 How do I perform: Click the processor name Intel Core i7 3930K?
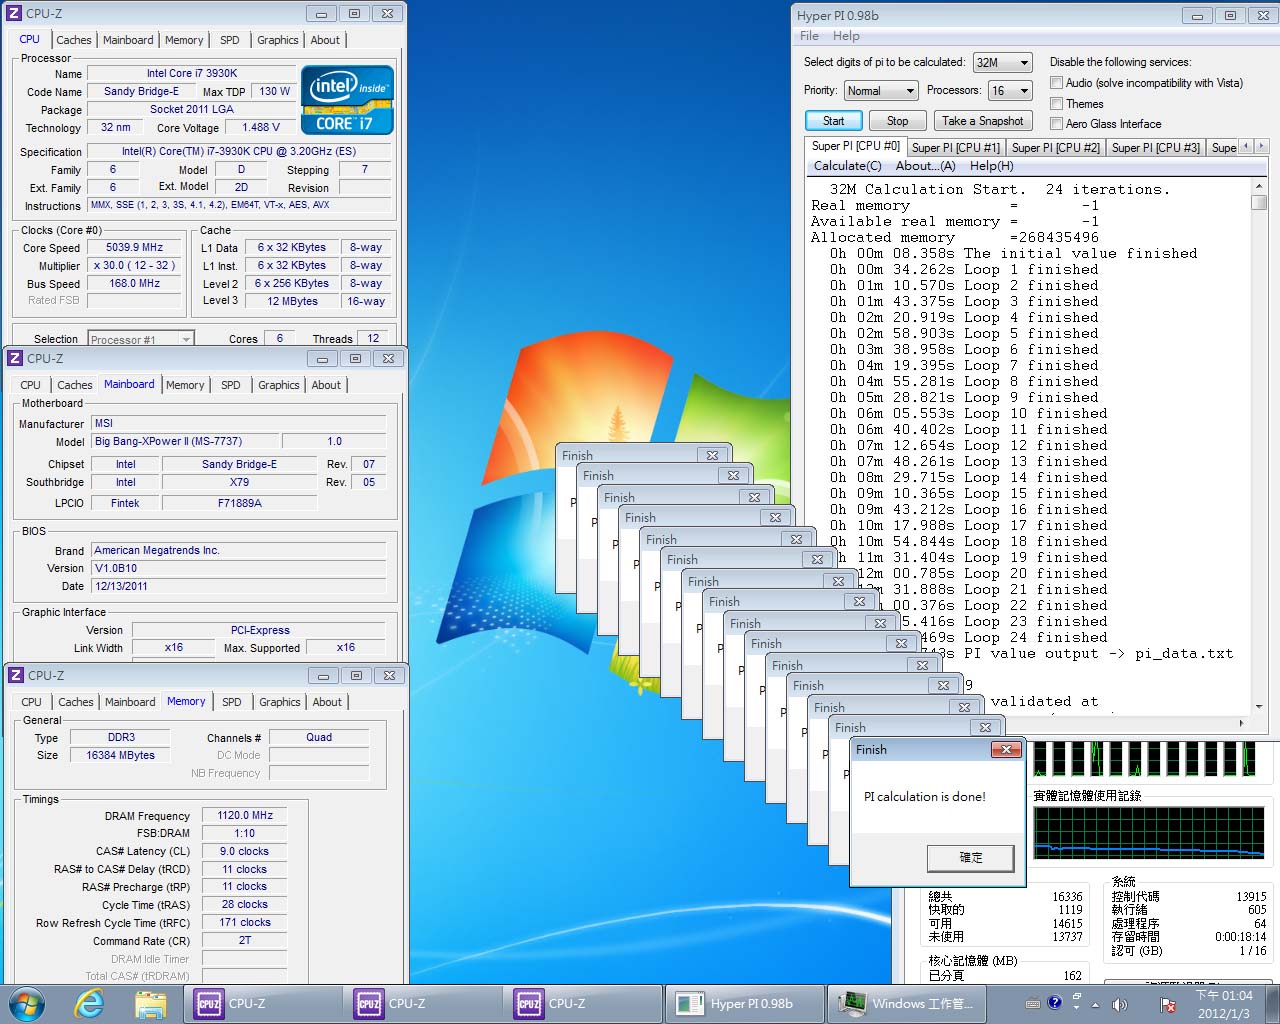point(192,73)
